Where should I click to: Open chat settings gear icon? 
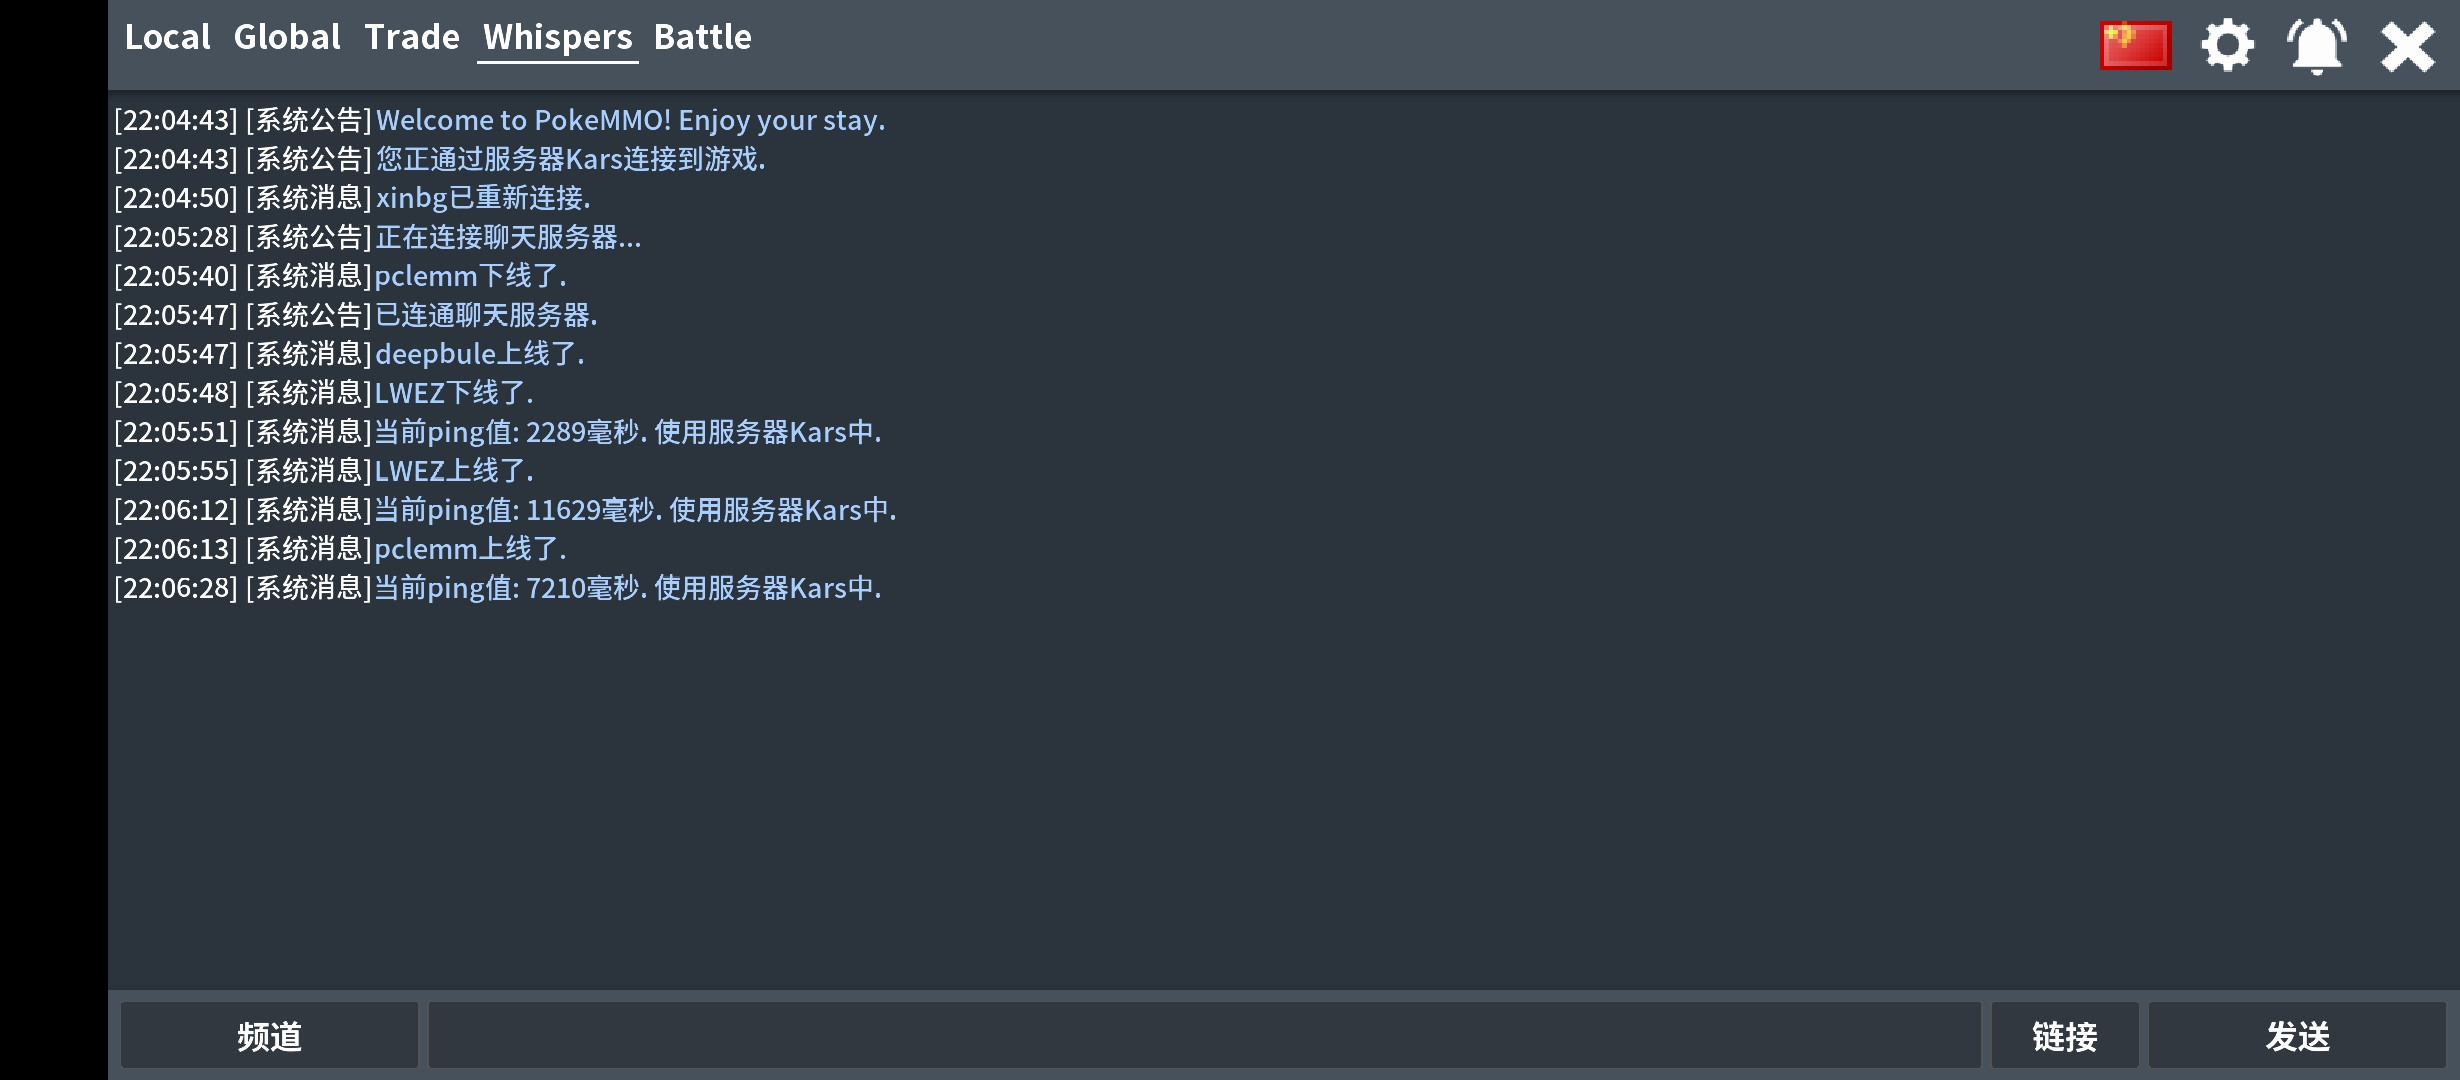[x=2227, y=46]
